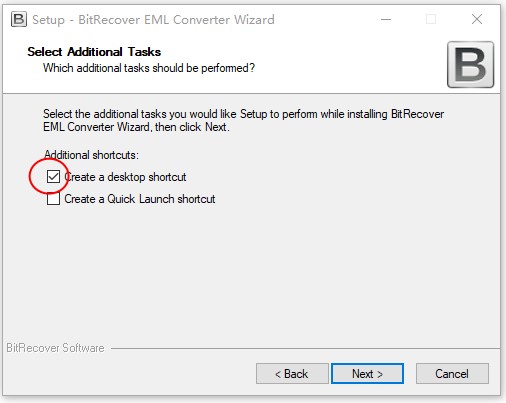Click the BitRecover B icon in title bar

click(19, 19)
